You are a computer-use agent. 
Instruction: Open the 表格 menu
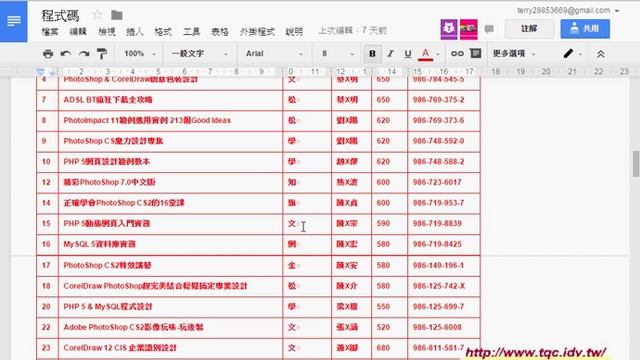coord(220,31)
